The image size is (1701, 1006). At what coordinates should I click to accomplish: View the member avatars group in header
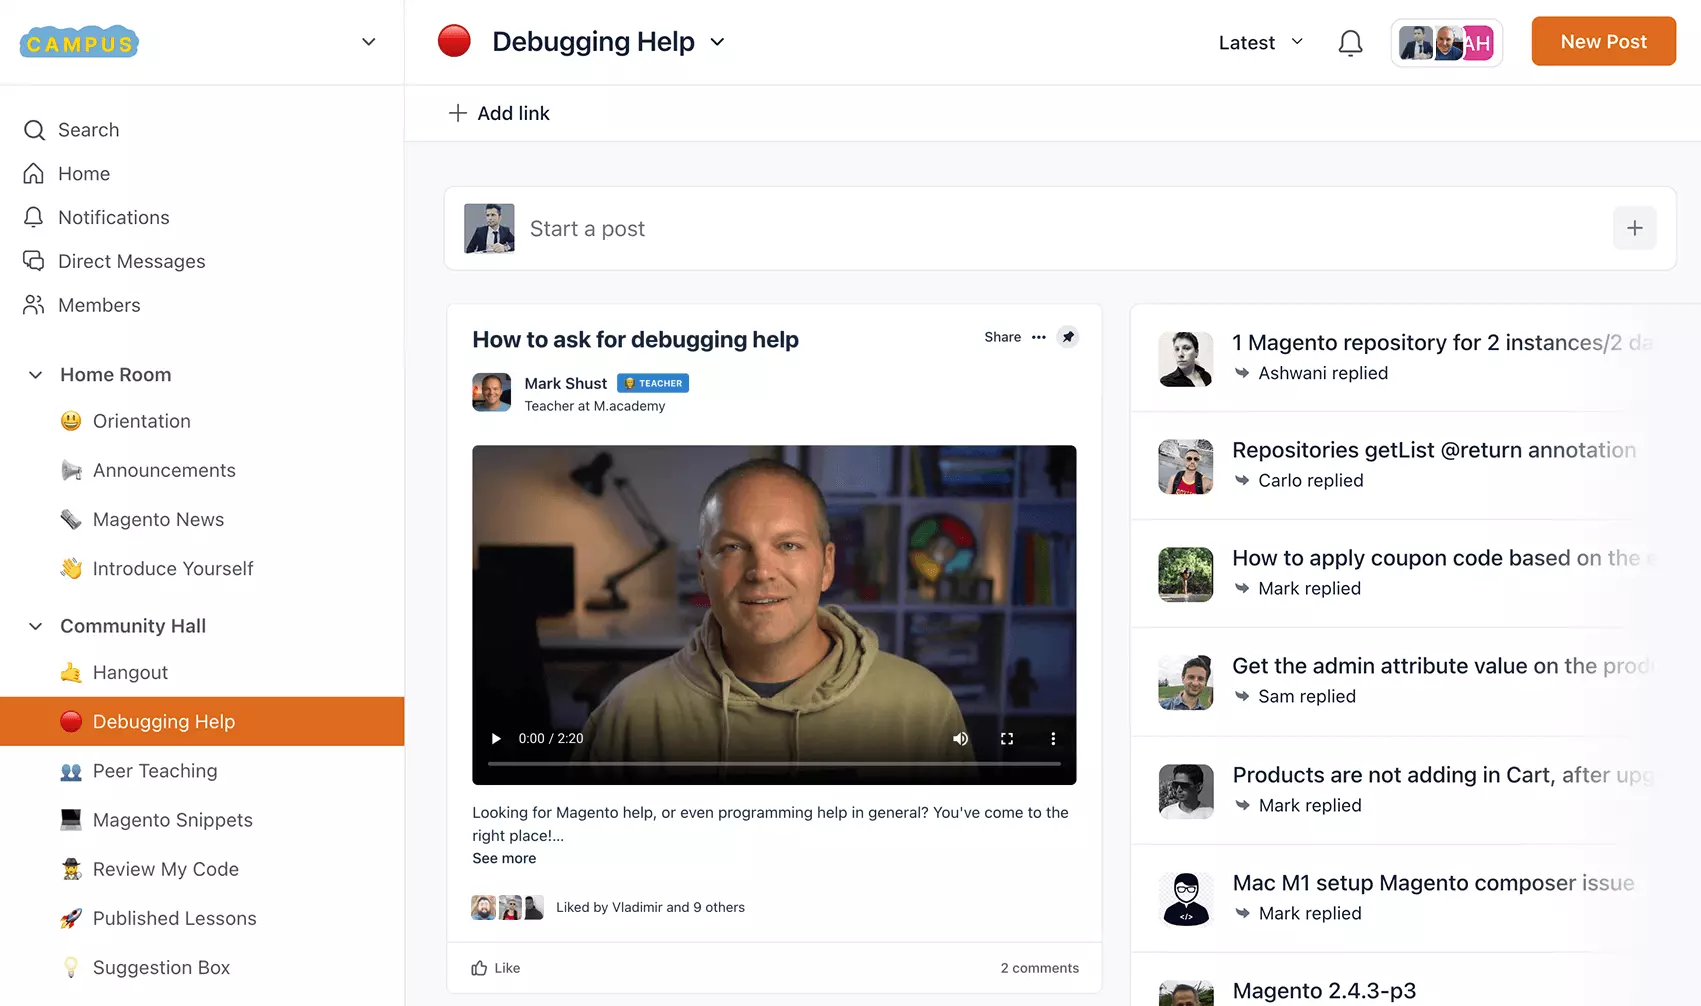point(1446,43)
